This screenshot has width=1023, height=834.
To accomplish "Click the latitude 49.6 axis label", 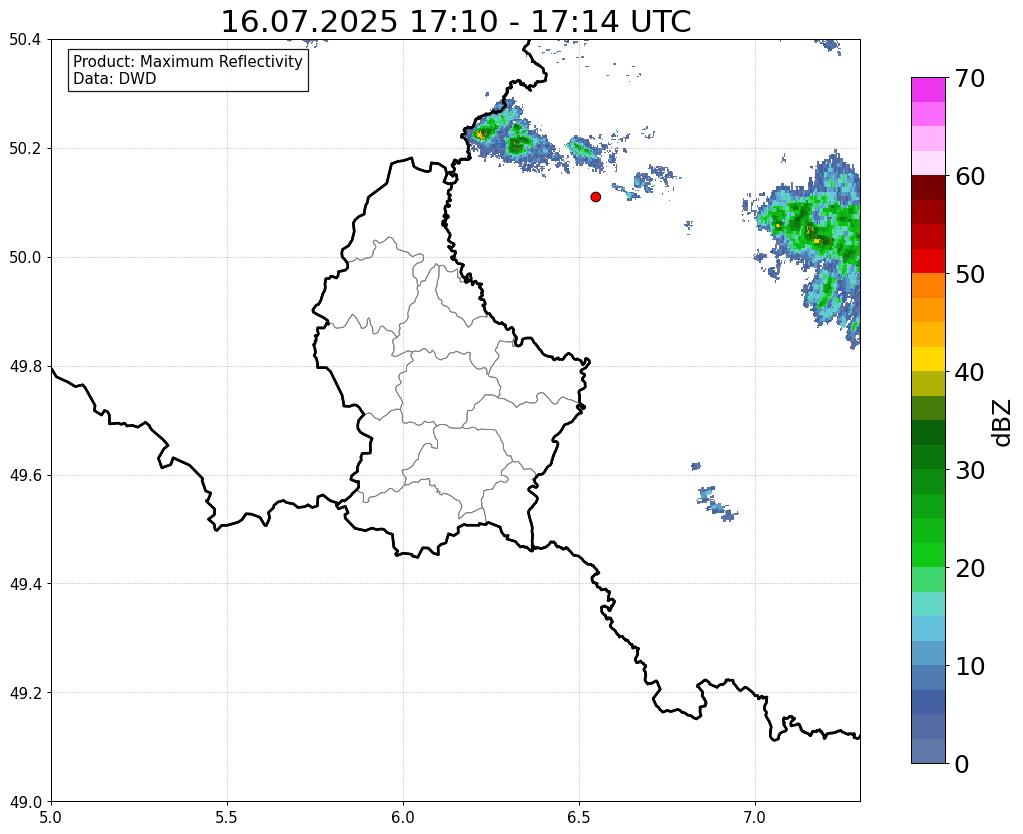I will [25, 476].
